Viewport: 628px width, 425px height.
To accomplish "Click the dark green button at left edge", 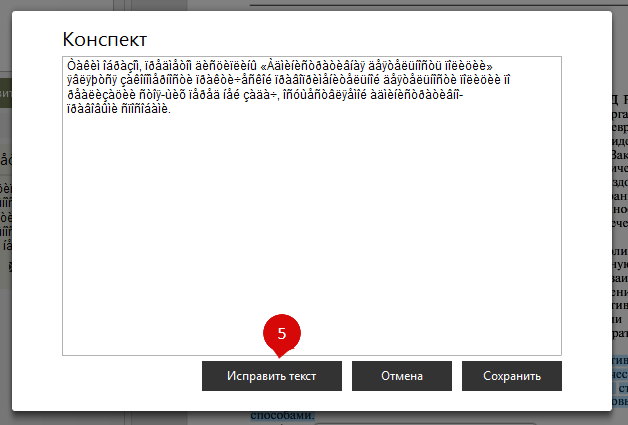I will click(5, 93).
